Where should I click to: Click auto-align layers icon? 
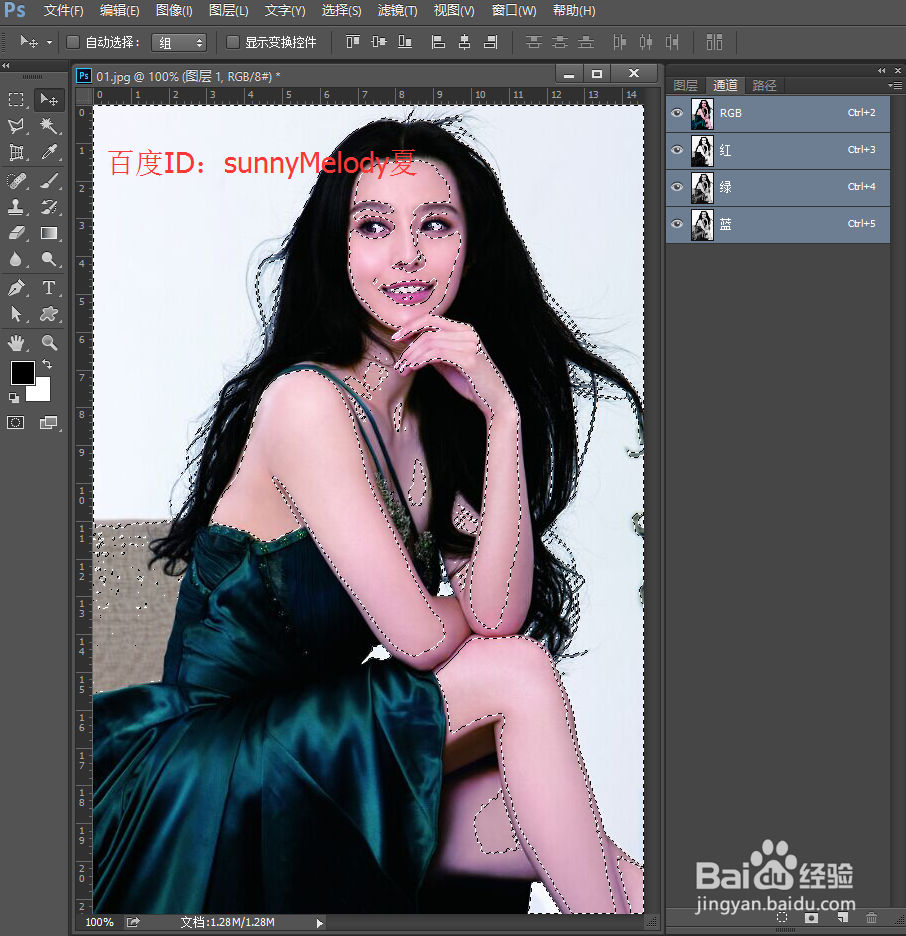point(714,42)
